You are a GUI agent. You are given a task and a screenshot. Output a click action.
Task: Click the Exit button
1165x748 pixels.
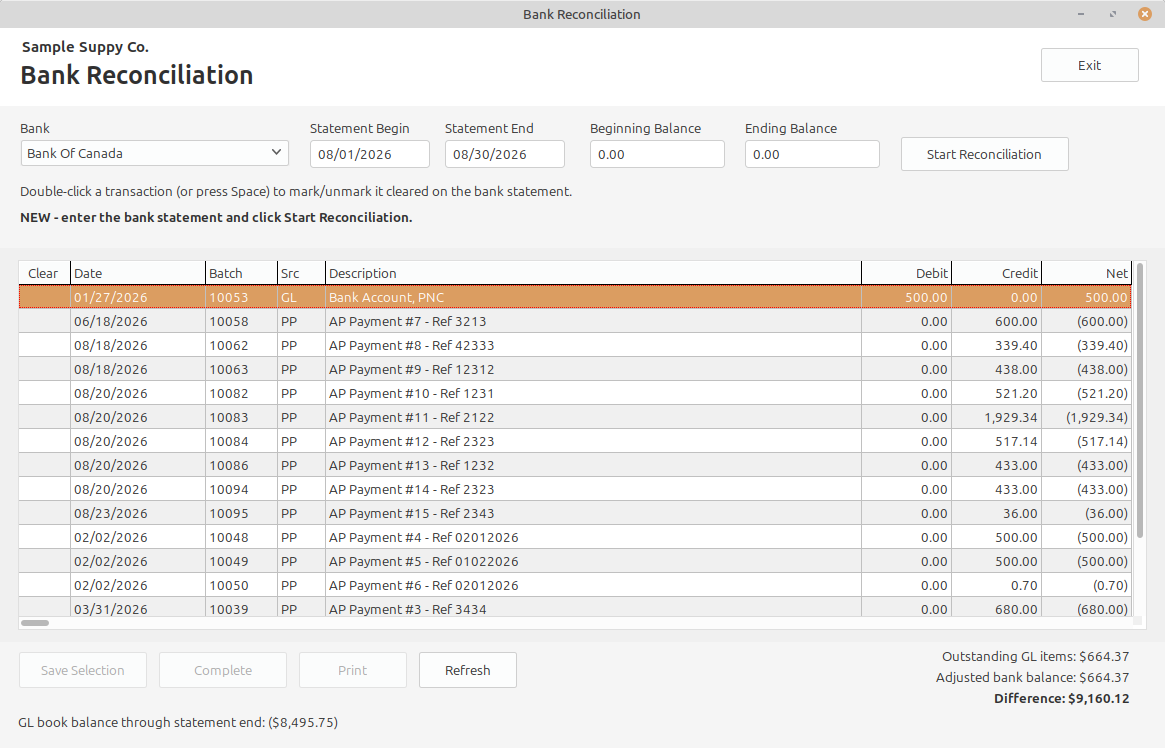(x=1089, y=65)
